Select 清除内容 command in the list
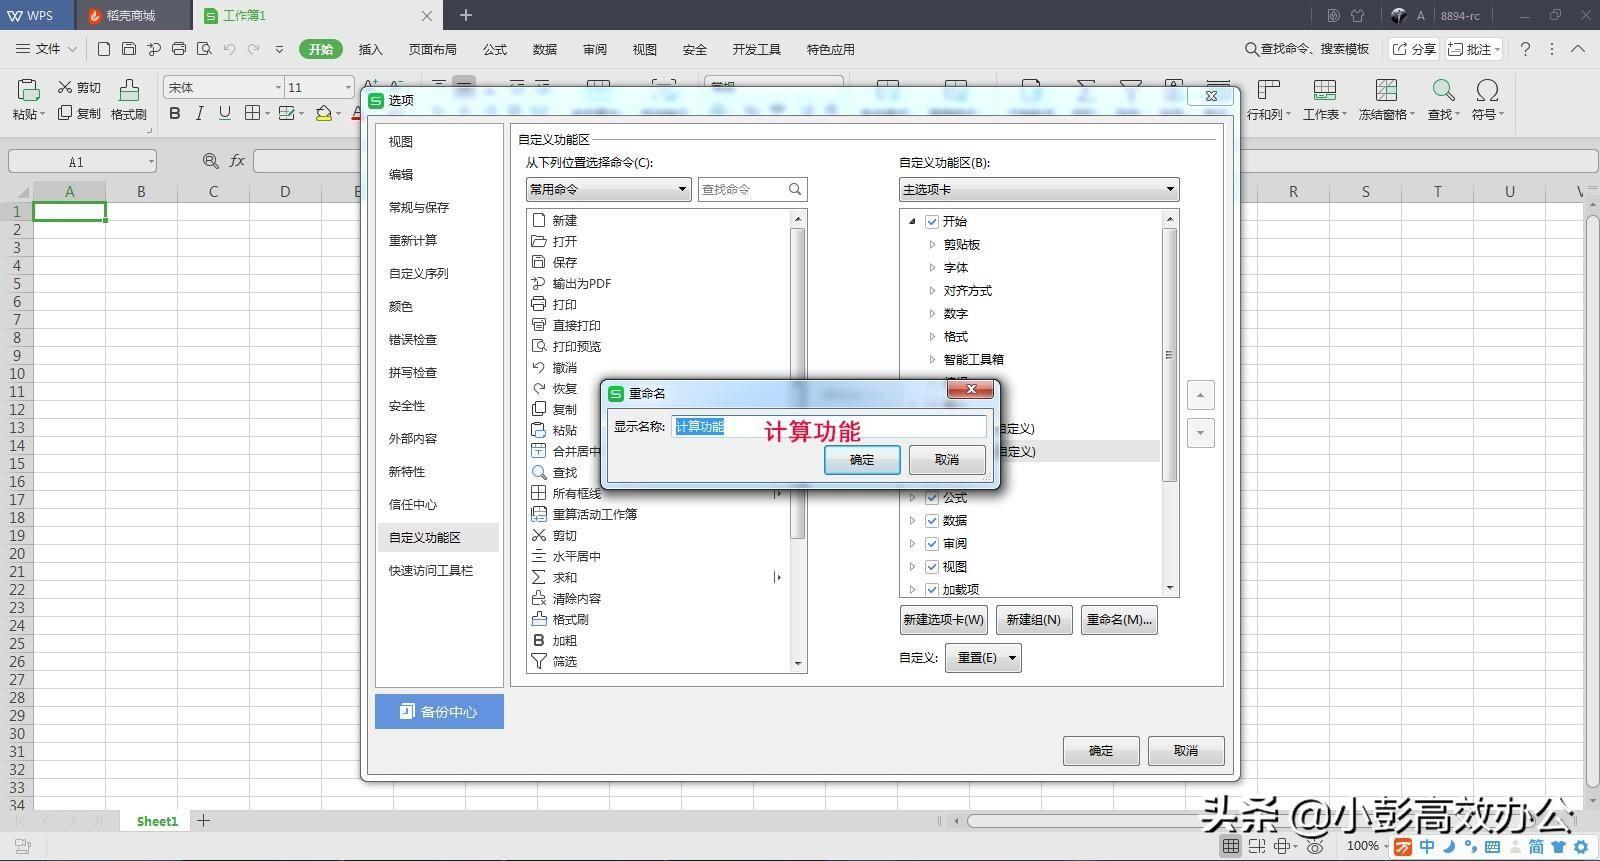Viewport: 1600px width, 861px height. [576, 598]
